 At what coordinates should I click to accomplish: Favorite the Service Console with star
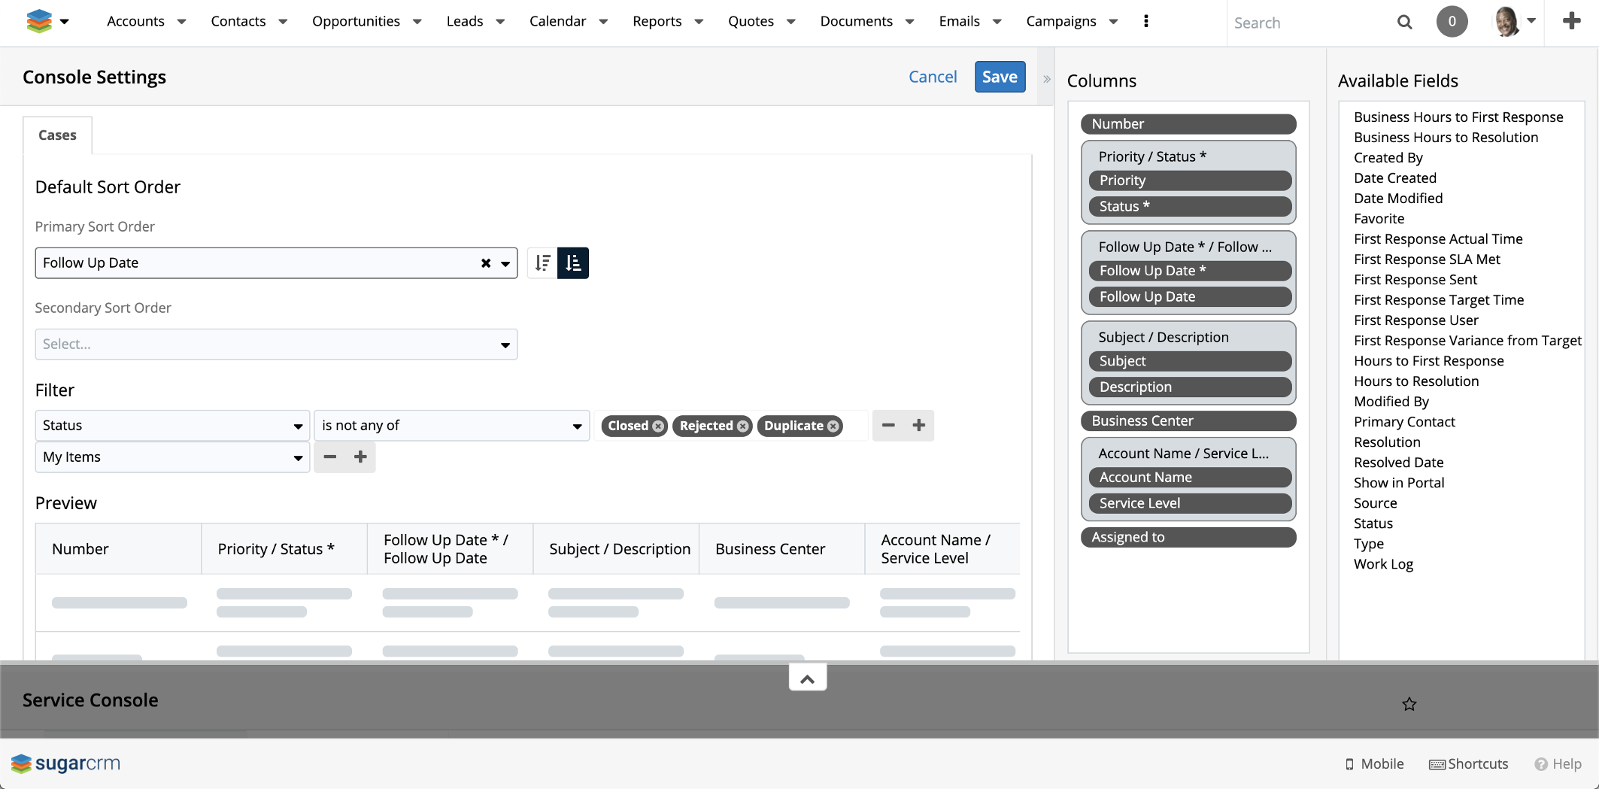tap(1409, 704)
